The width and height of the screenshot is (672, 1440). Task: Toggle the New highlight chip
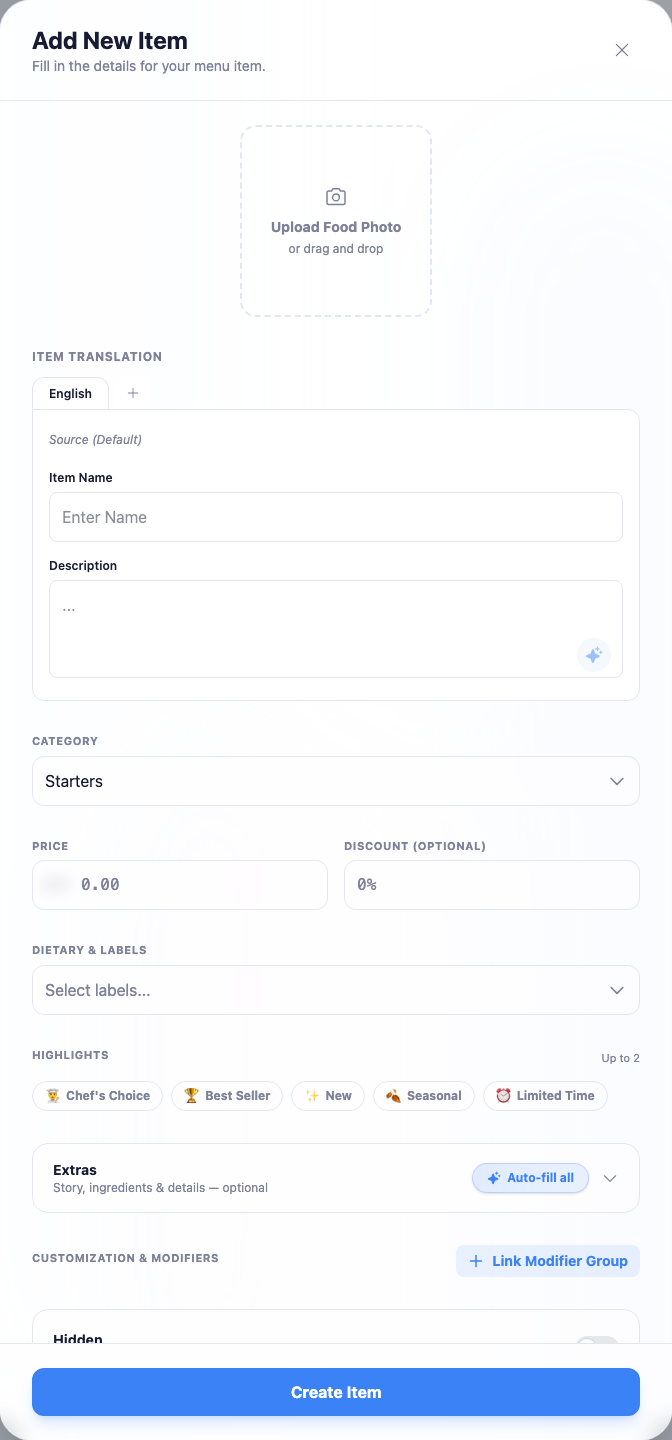pos(328,1096)
